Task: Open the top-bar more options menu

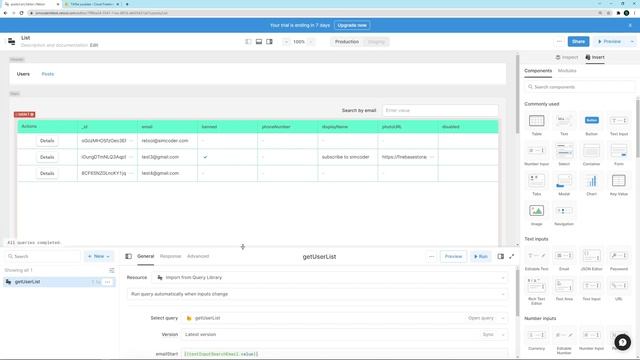Action: tap(559, 42)
